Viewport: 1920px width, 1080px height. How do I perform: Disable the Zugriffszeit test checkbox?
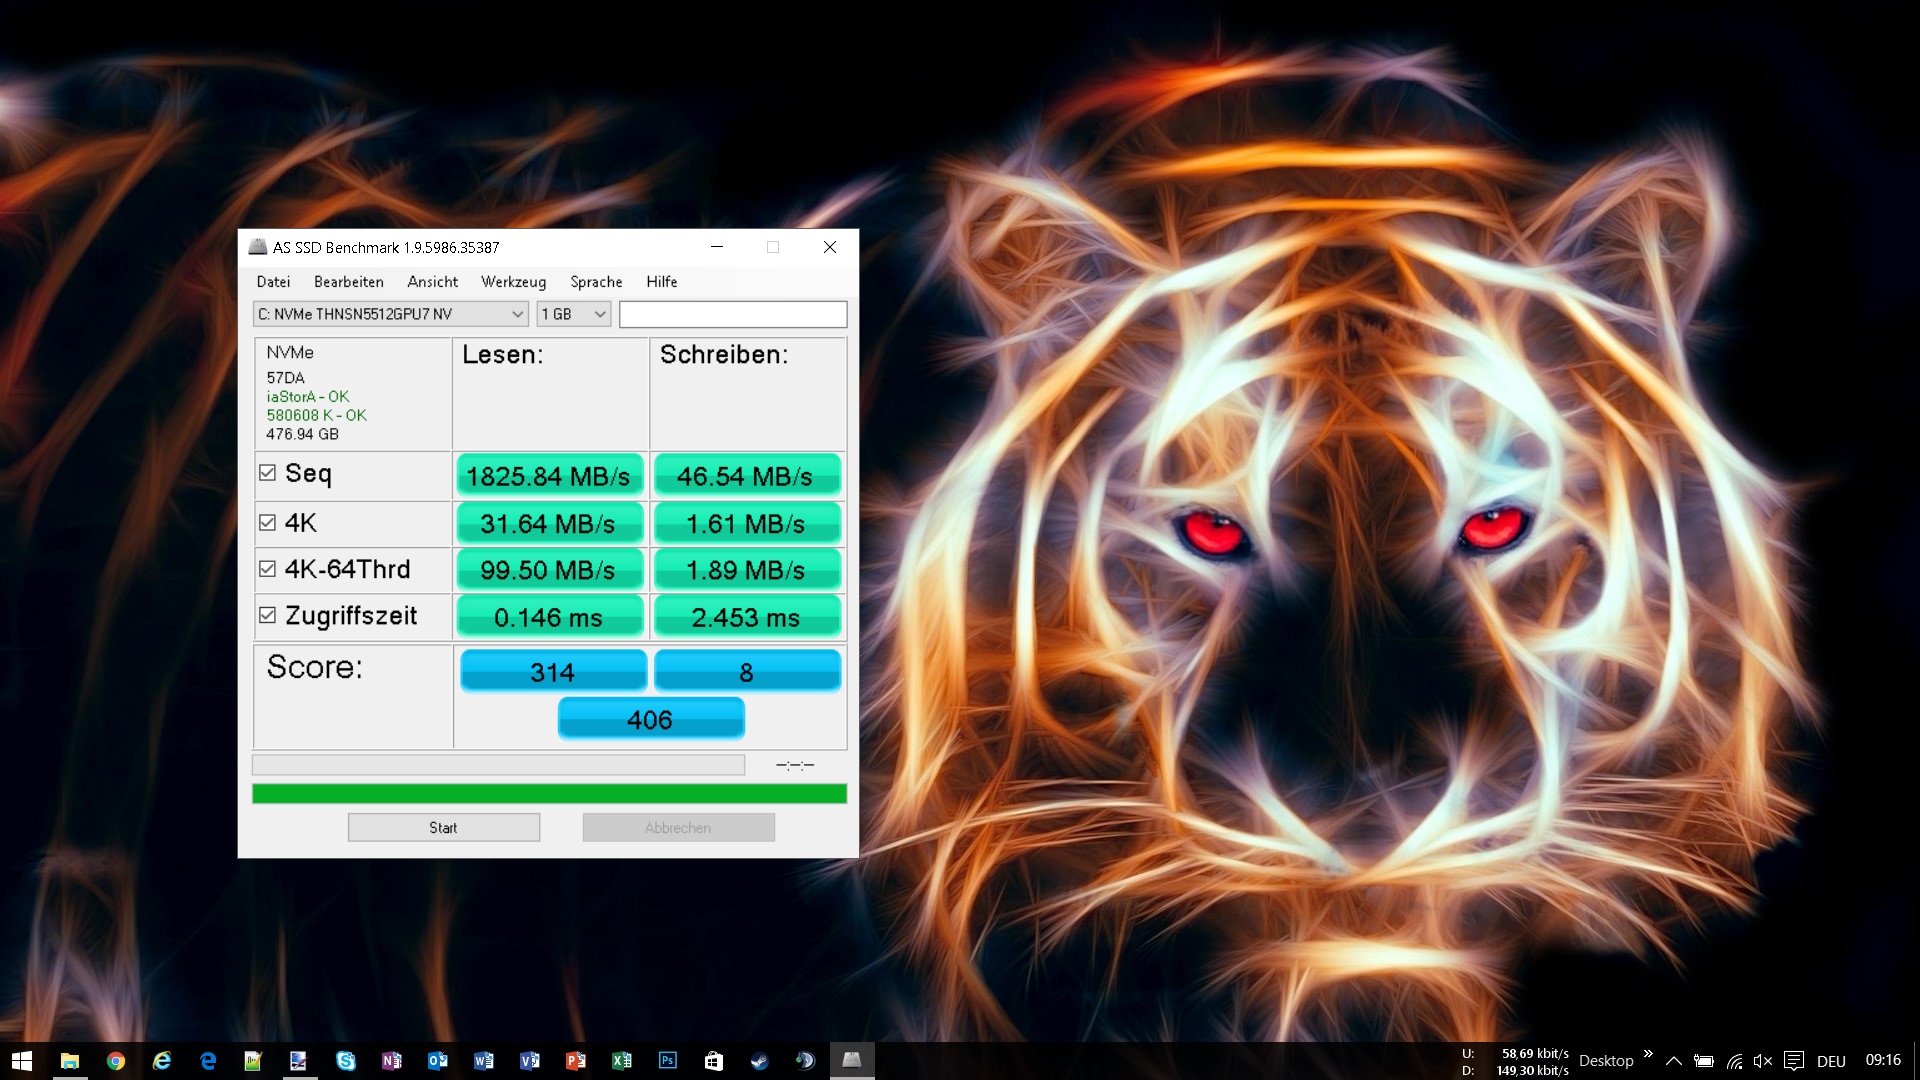click(267, 615)
